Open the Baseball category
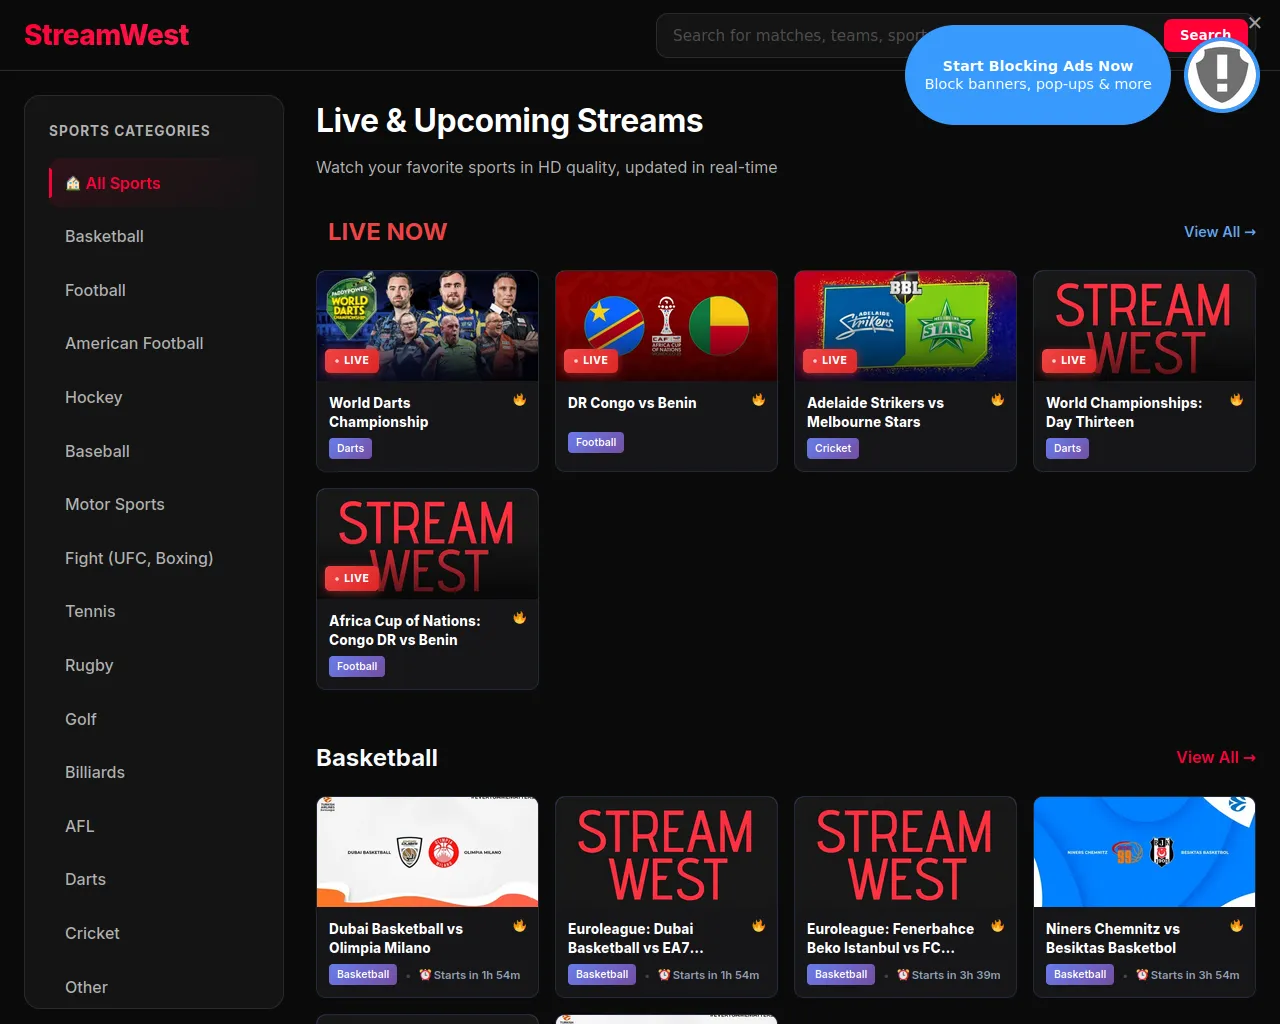Image resolution: width=1280 pixels, height=1024 pixels. 154,451
